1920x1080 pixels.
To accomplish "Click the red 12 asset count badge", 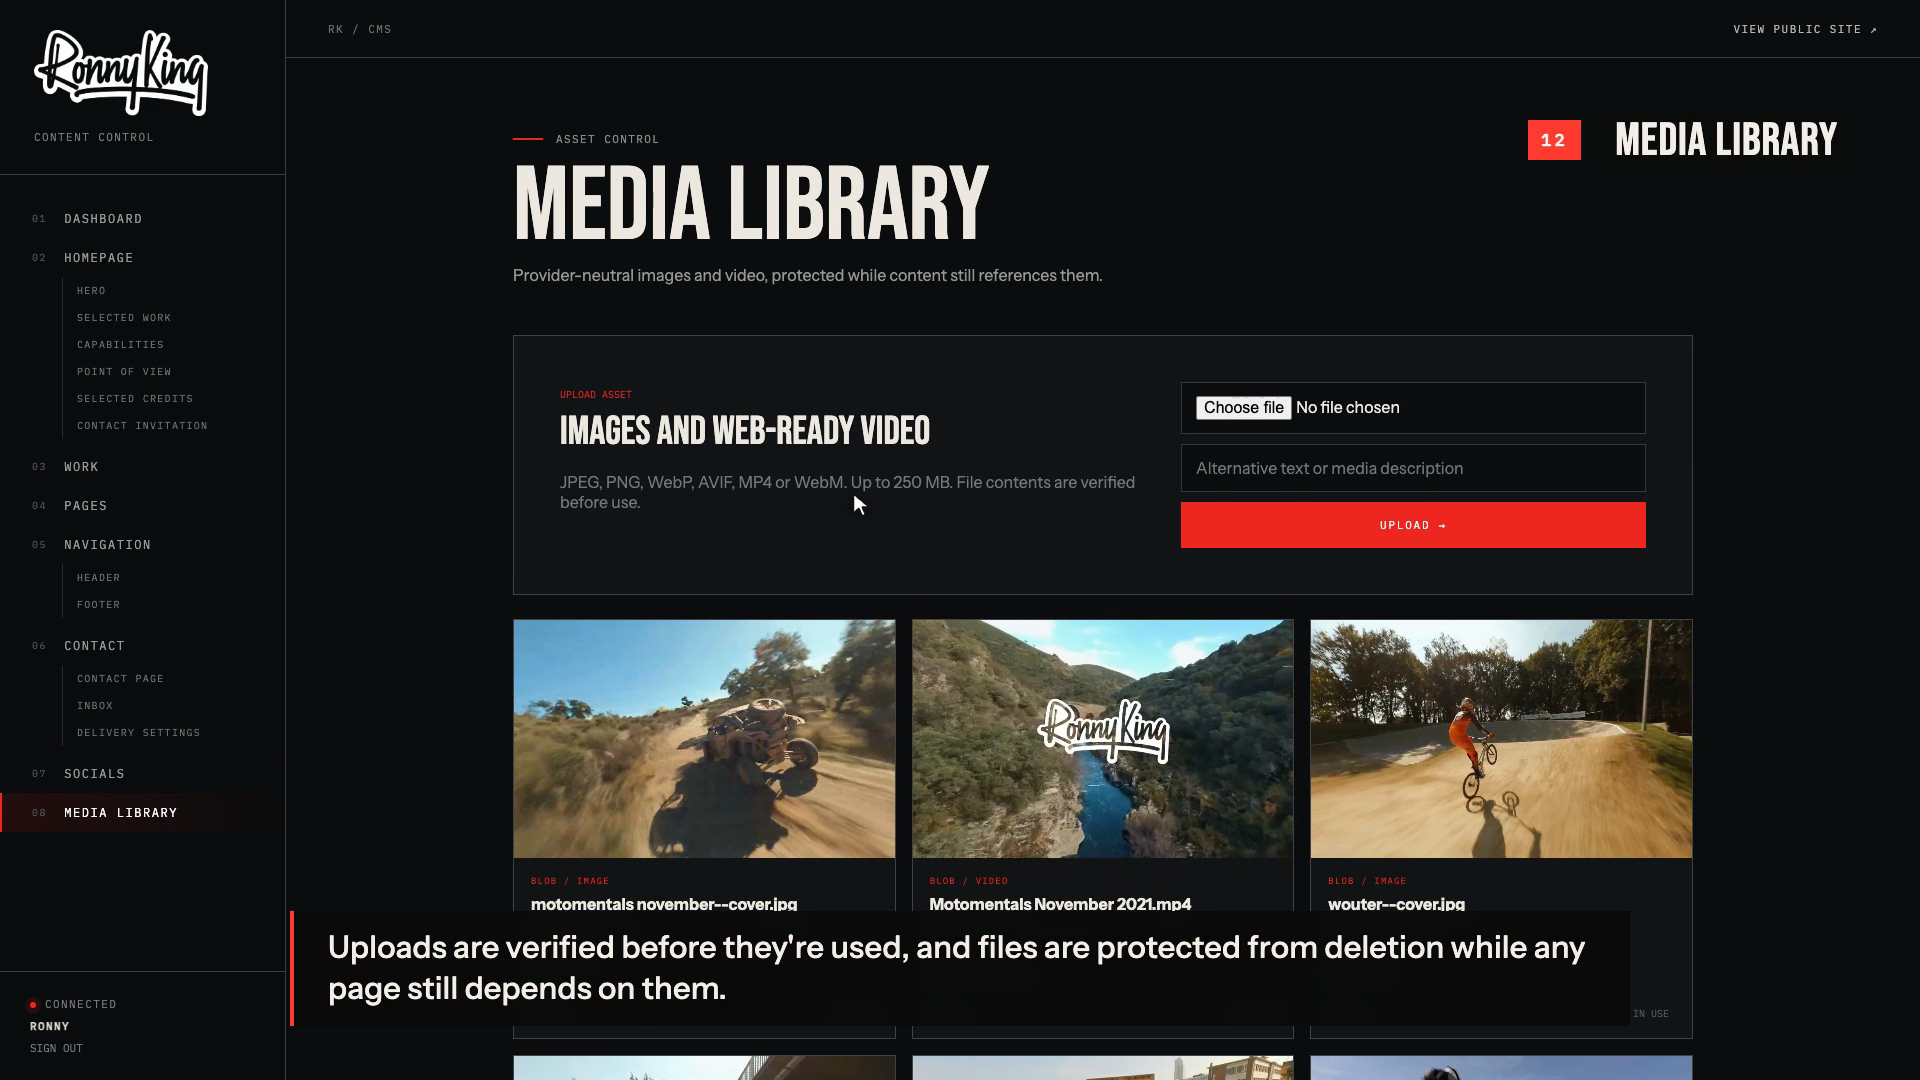I will (1554, 140).
